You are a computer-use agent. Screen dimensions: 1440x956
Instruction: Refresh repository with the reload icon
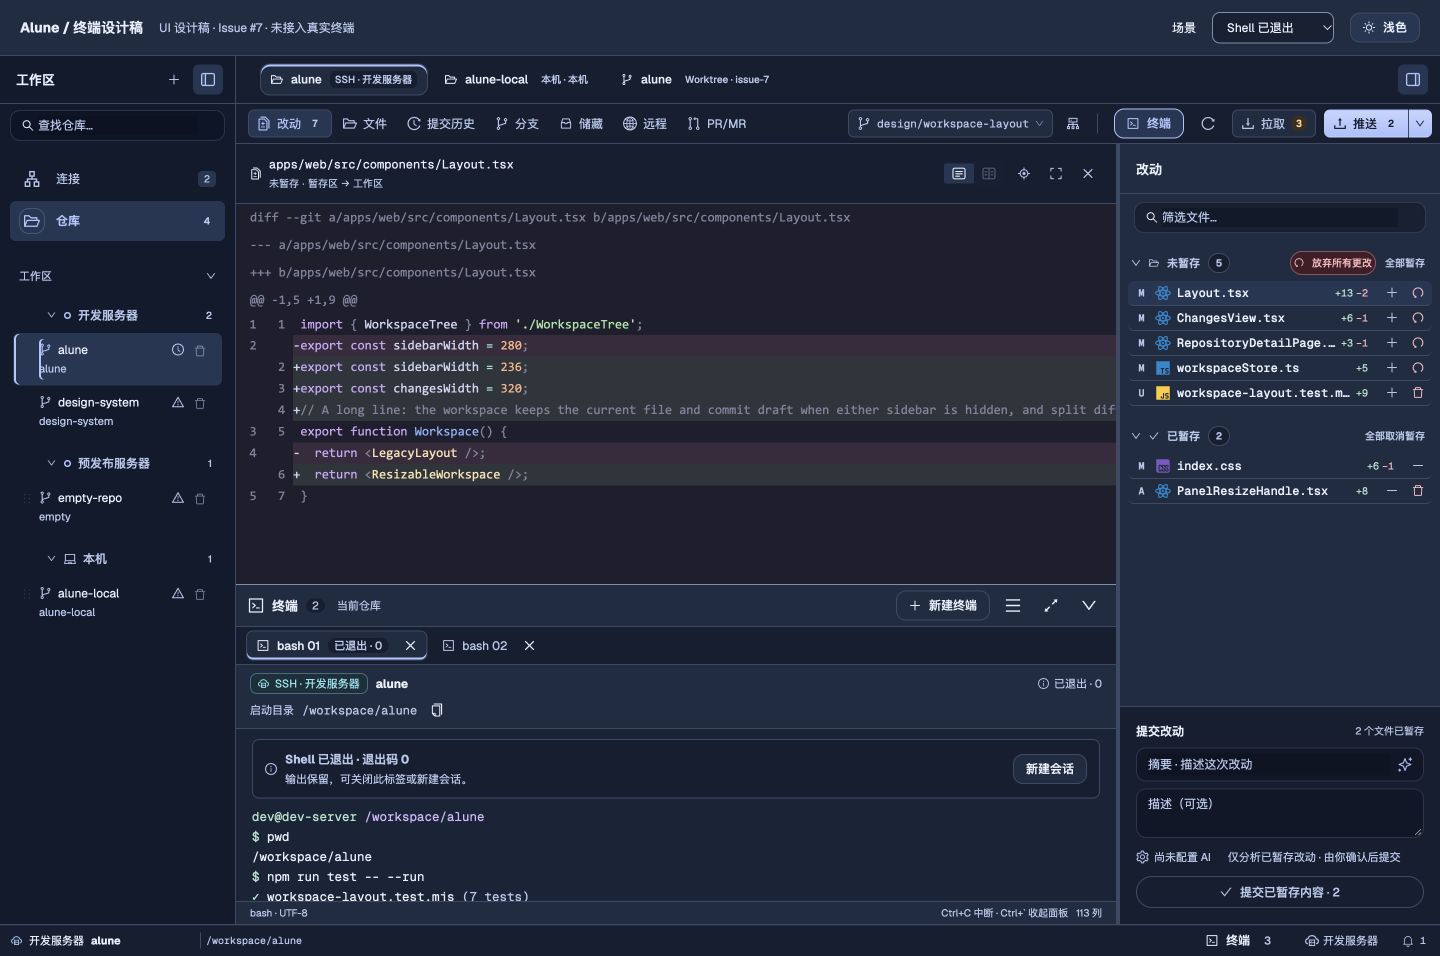point(1208,123)
